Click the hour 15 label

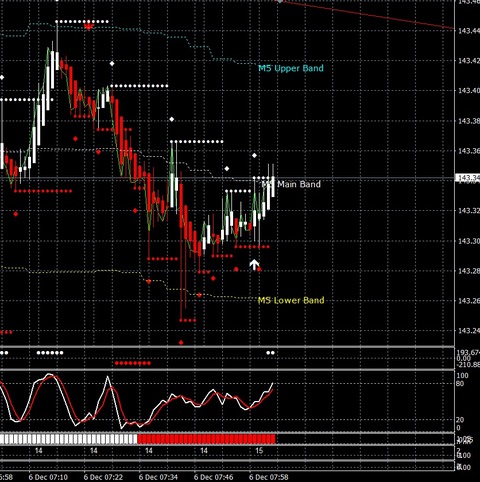(x=259, y=451)
